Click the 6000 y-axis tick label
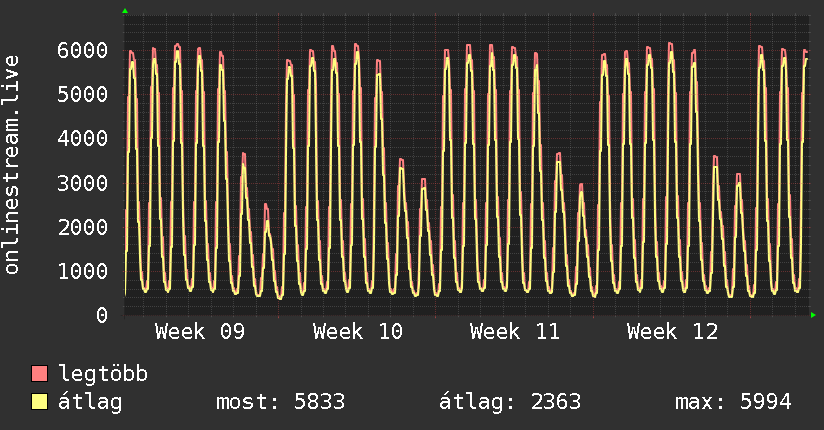 [x=81, y=50]
